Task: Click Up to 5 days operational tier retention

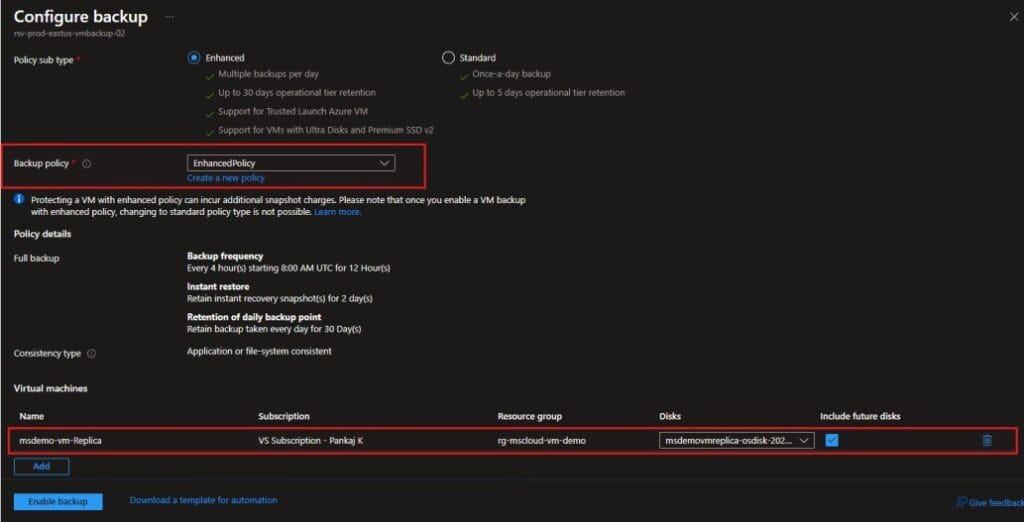Action: (549, 93)
